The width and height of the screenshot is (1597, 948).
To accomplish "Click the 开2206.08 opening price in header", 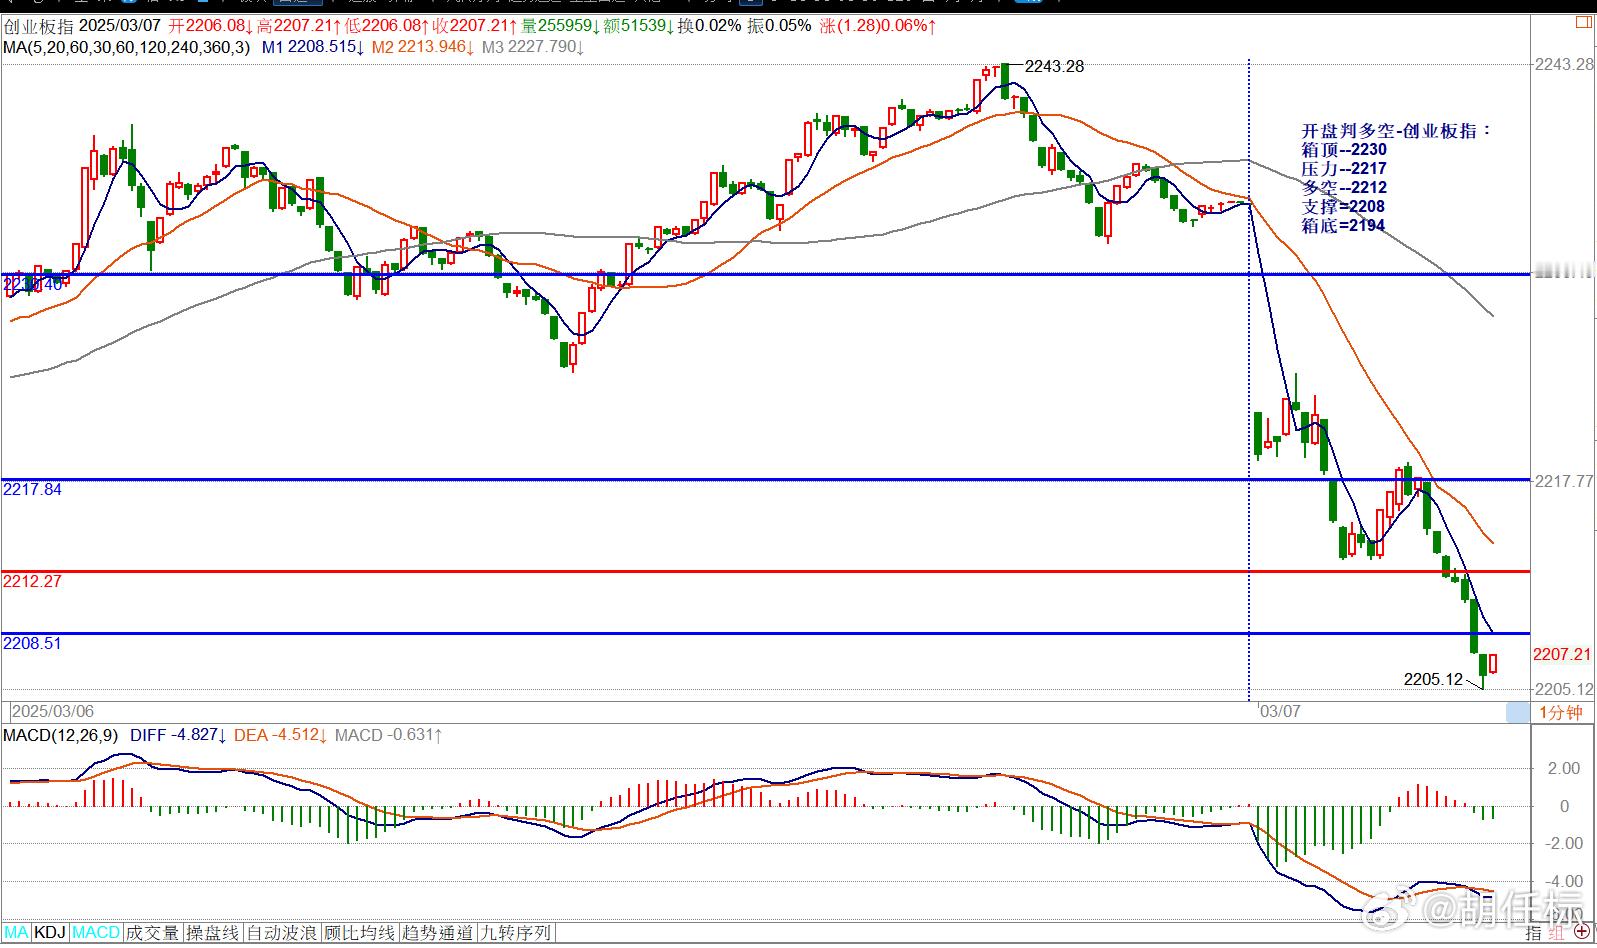I will (211, 26).
